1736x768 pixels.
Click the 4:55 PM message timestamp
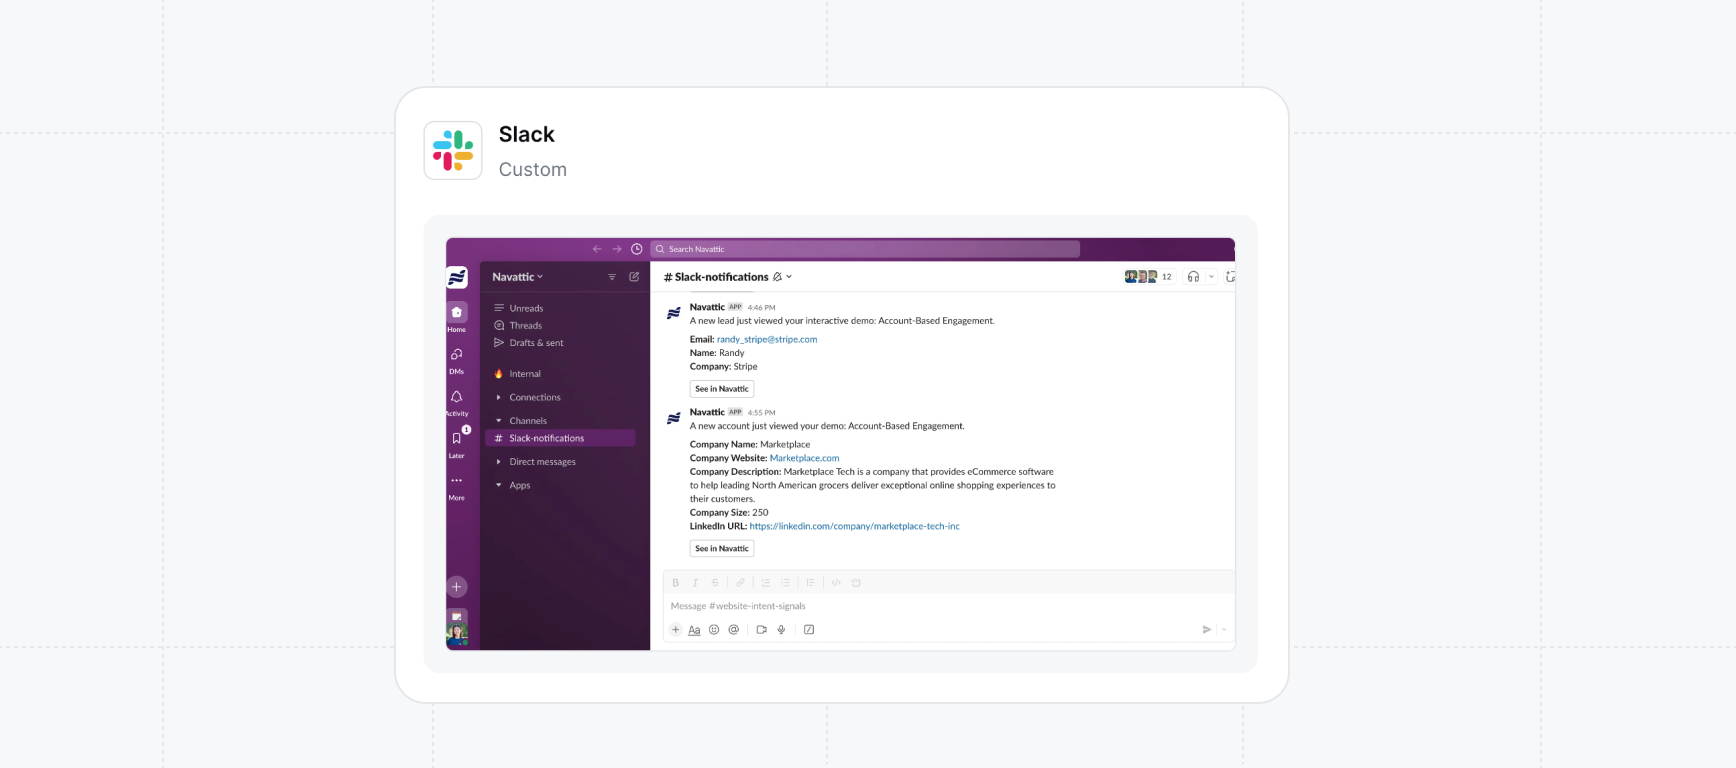(762, 413)
